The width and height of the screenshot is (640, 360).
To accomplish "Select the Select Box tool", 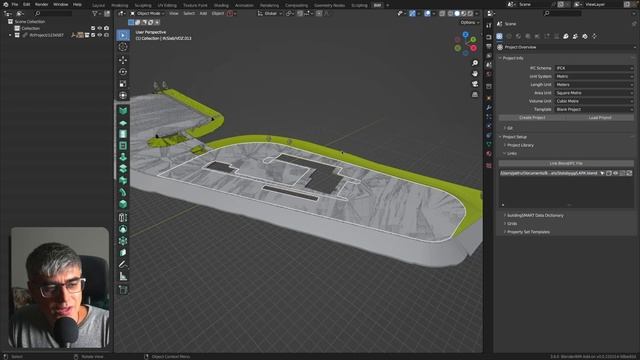I will point(123,35).
